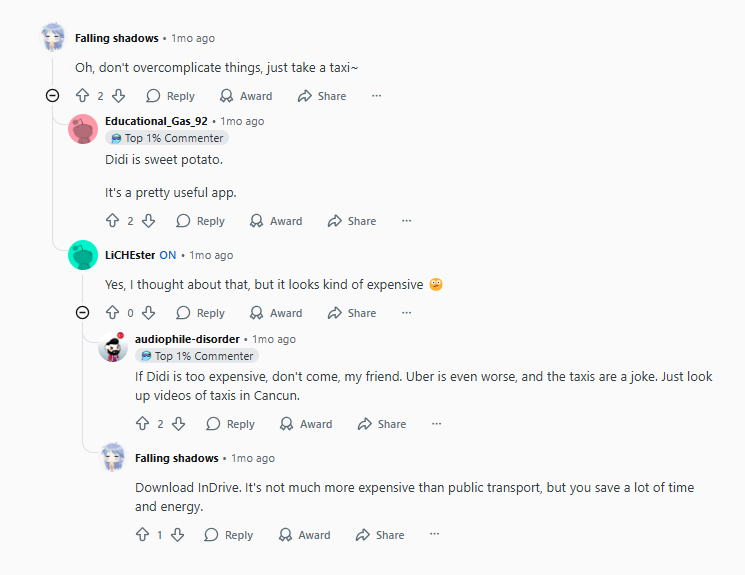Downvote the "Didi is sweet potato" comment
Screen dimensions: 745x575
tap(148, 221)
